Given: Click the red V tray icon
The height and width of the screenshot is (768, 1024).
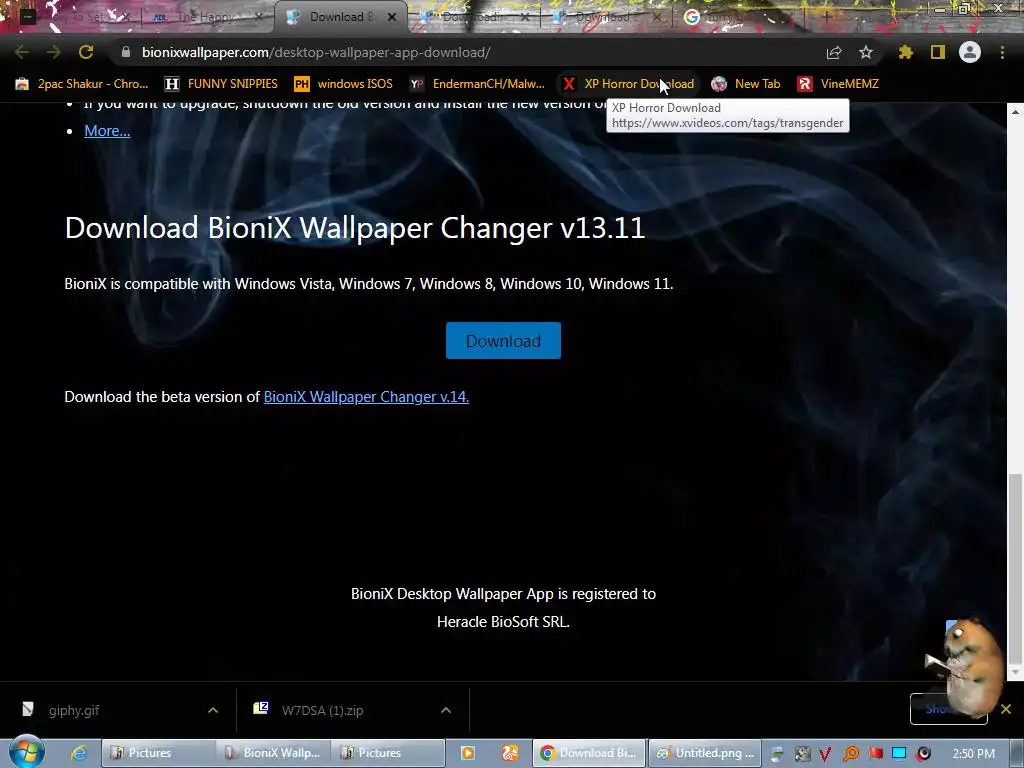Looking at the screenshot, I should (825, 754).
